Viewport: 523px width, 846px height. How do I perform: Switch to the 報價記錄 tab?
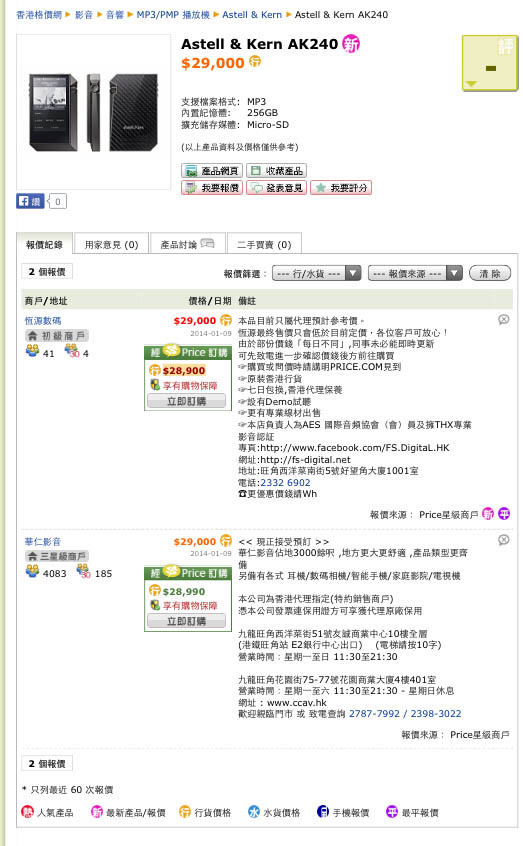coord(44,245)
